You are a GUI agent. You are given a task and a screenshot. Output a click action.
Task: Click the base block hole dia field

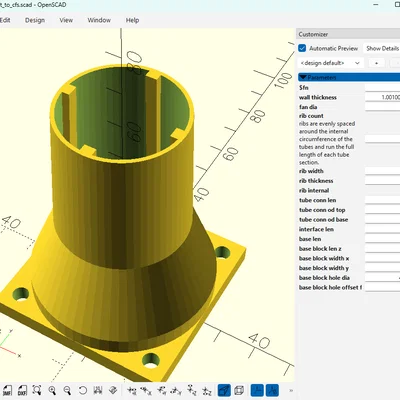point(382,277)
